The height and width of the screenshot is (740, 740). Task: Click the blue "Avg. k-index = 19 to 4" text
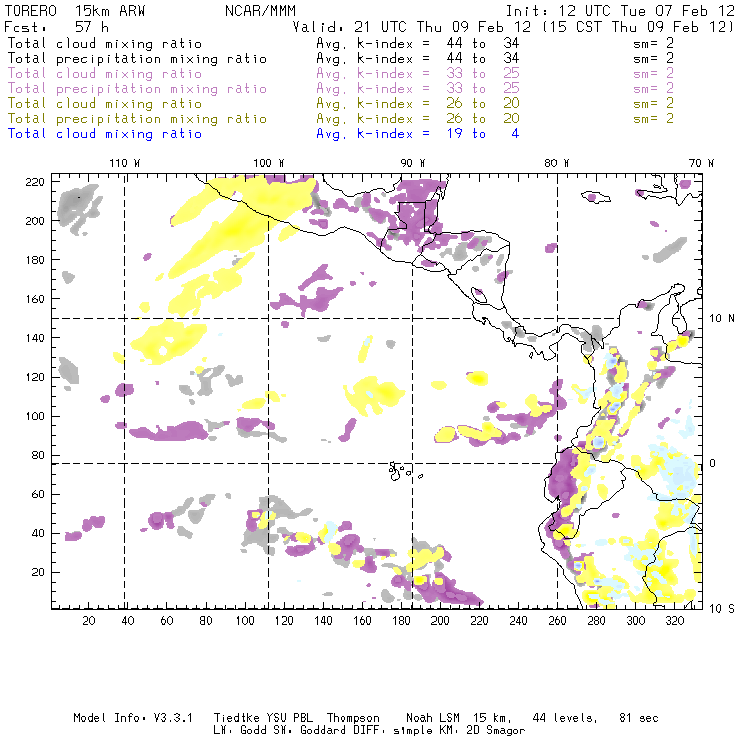click(x=418, y=134)
